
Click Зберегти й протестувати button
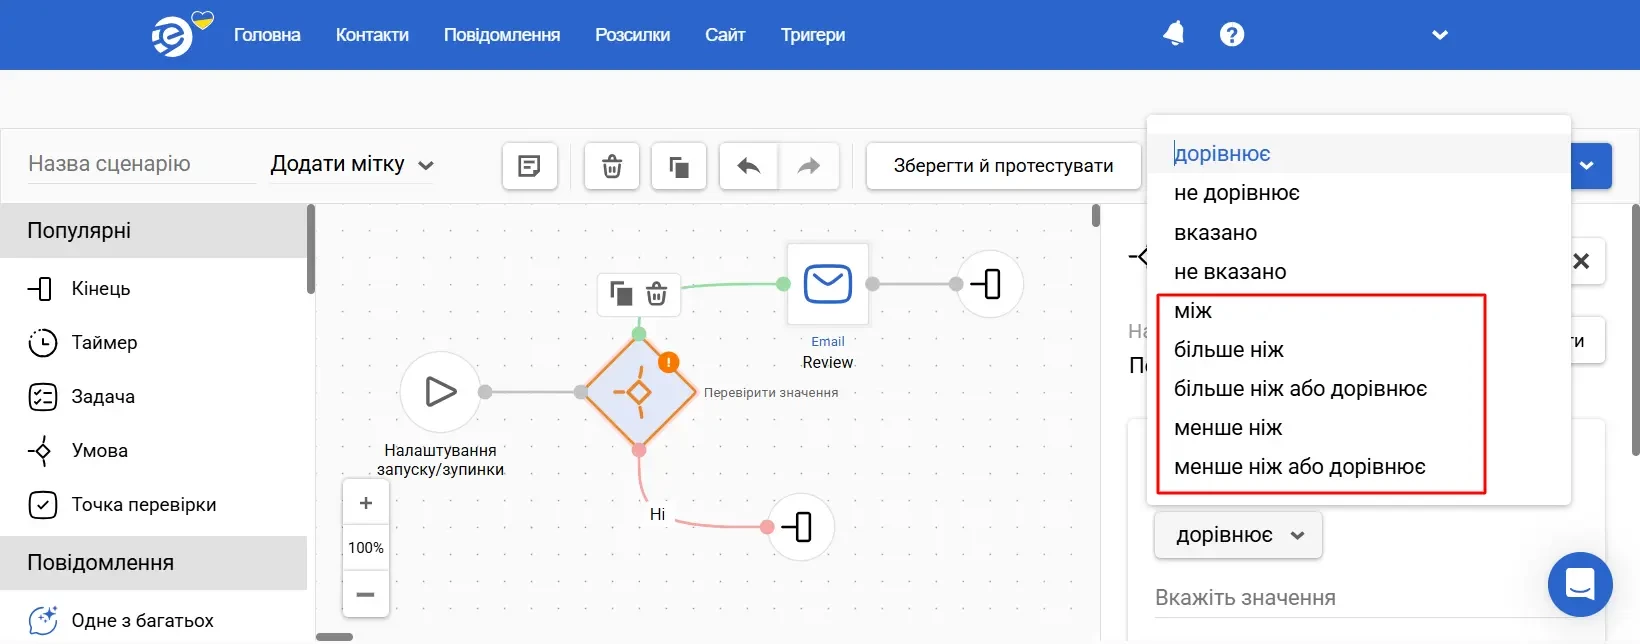(1003, 166)
